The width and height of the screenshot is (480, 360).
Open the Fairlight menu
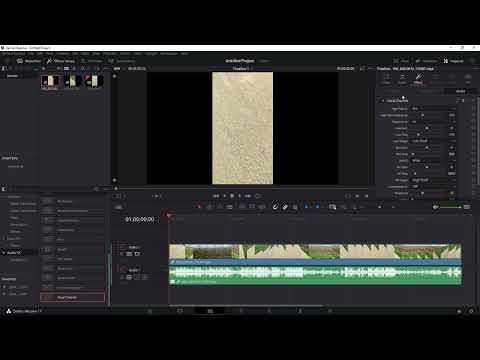[151, 53]
